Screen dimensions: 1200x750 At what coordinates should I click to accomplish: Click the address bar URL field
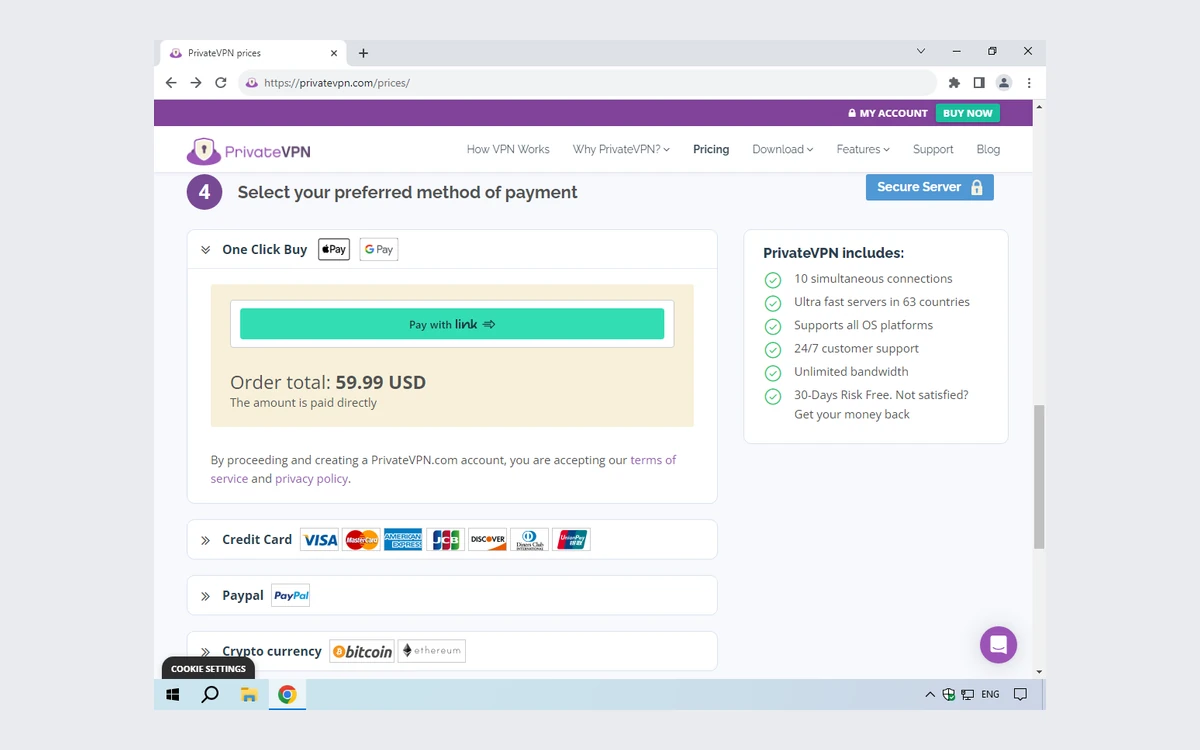(587, 83)
